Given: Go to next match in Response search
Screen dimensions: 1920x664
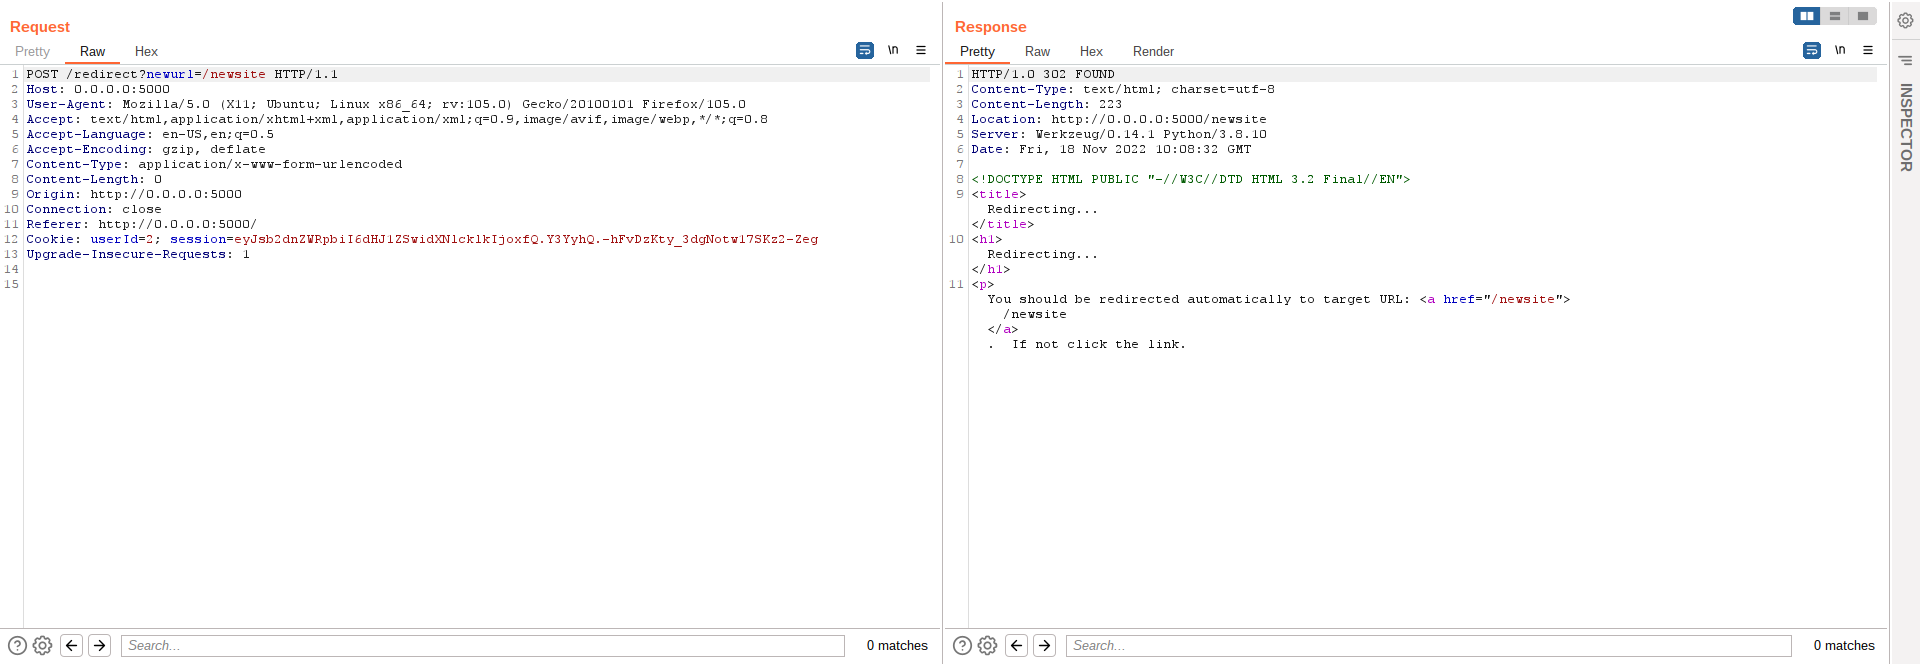Looking at the screenshot, I should (x=1044, y=645).
